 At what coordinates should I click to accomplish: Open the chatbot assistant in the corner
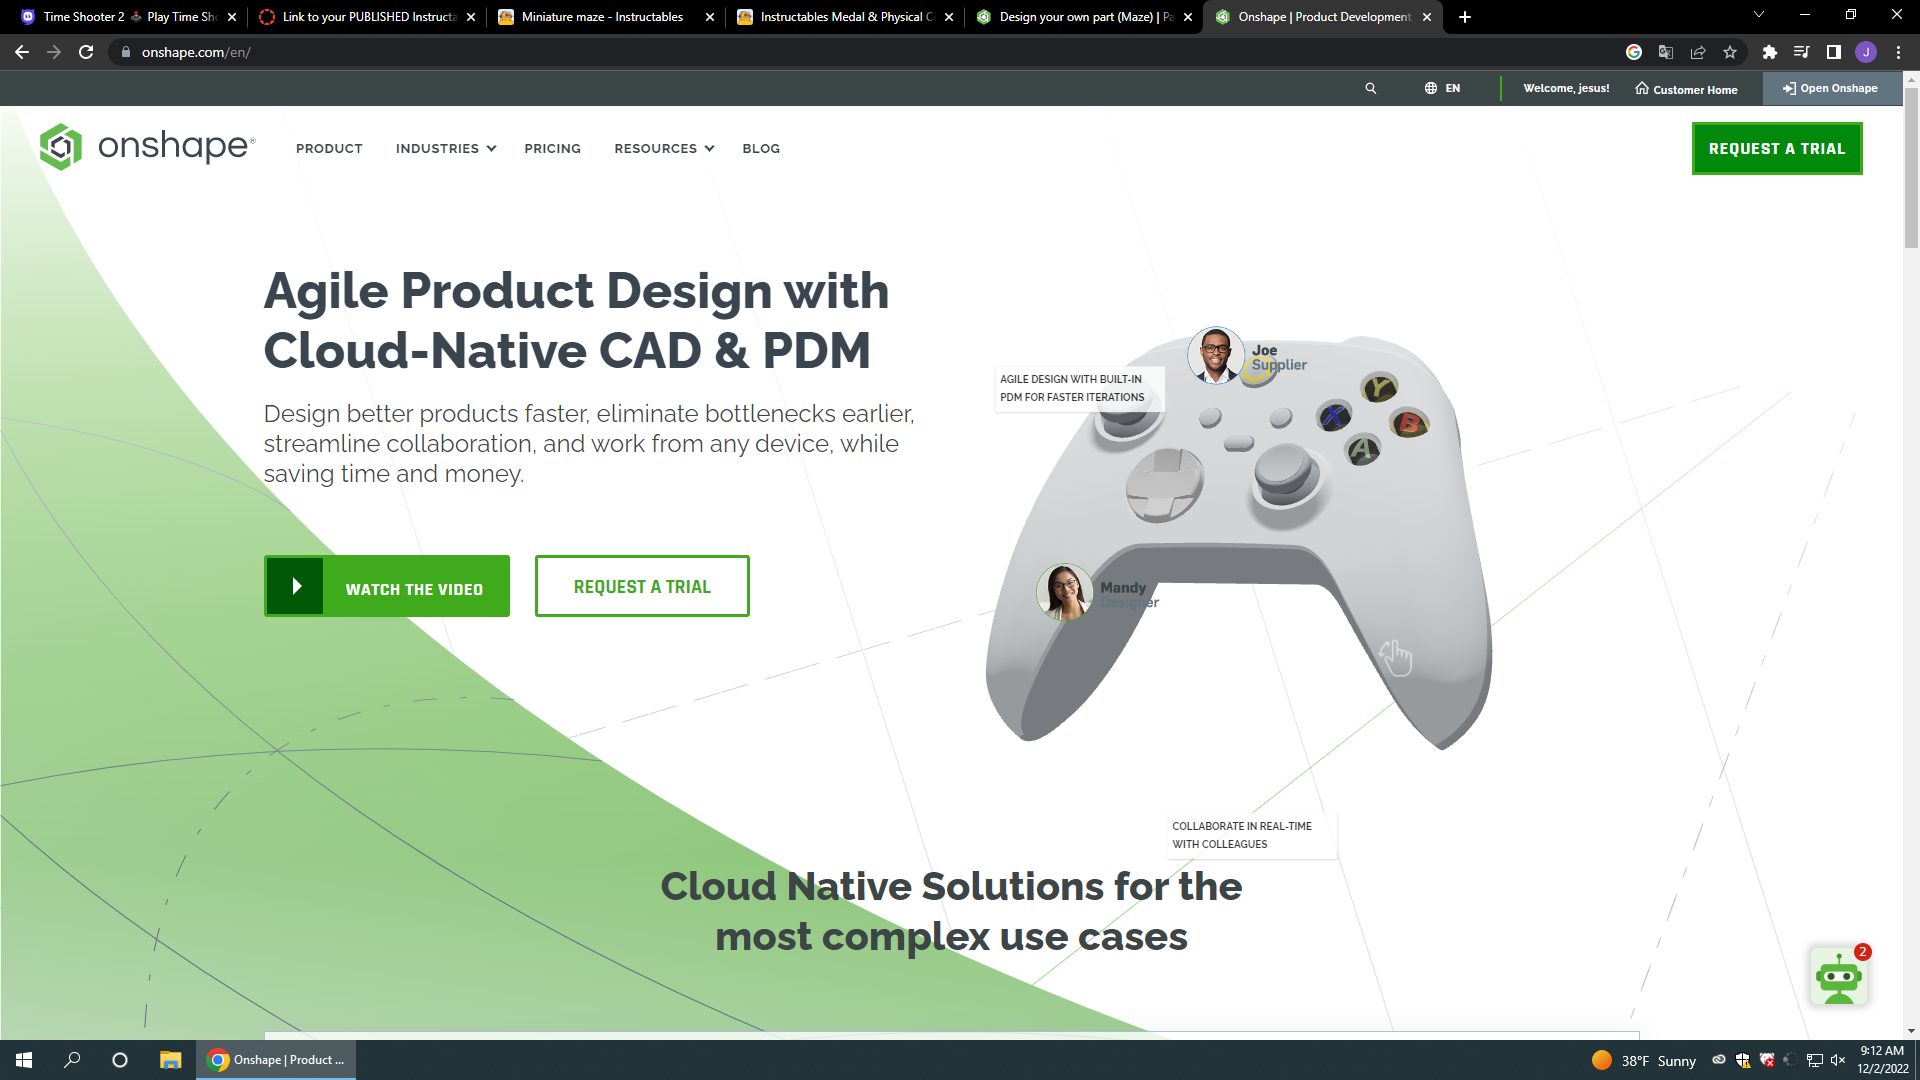(1840, 977)
